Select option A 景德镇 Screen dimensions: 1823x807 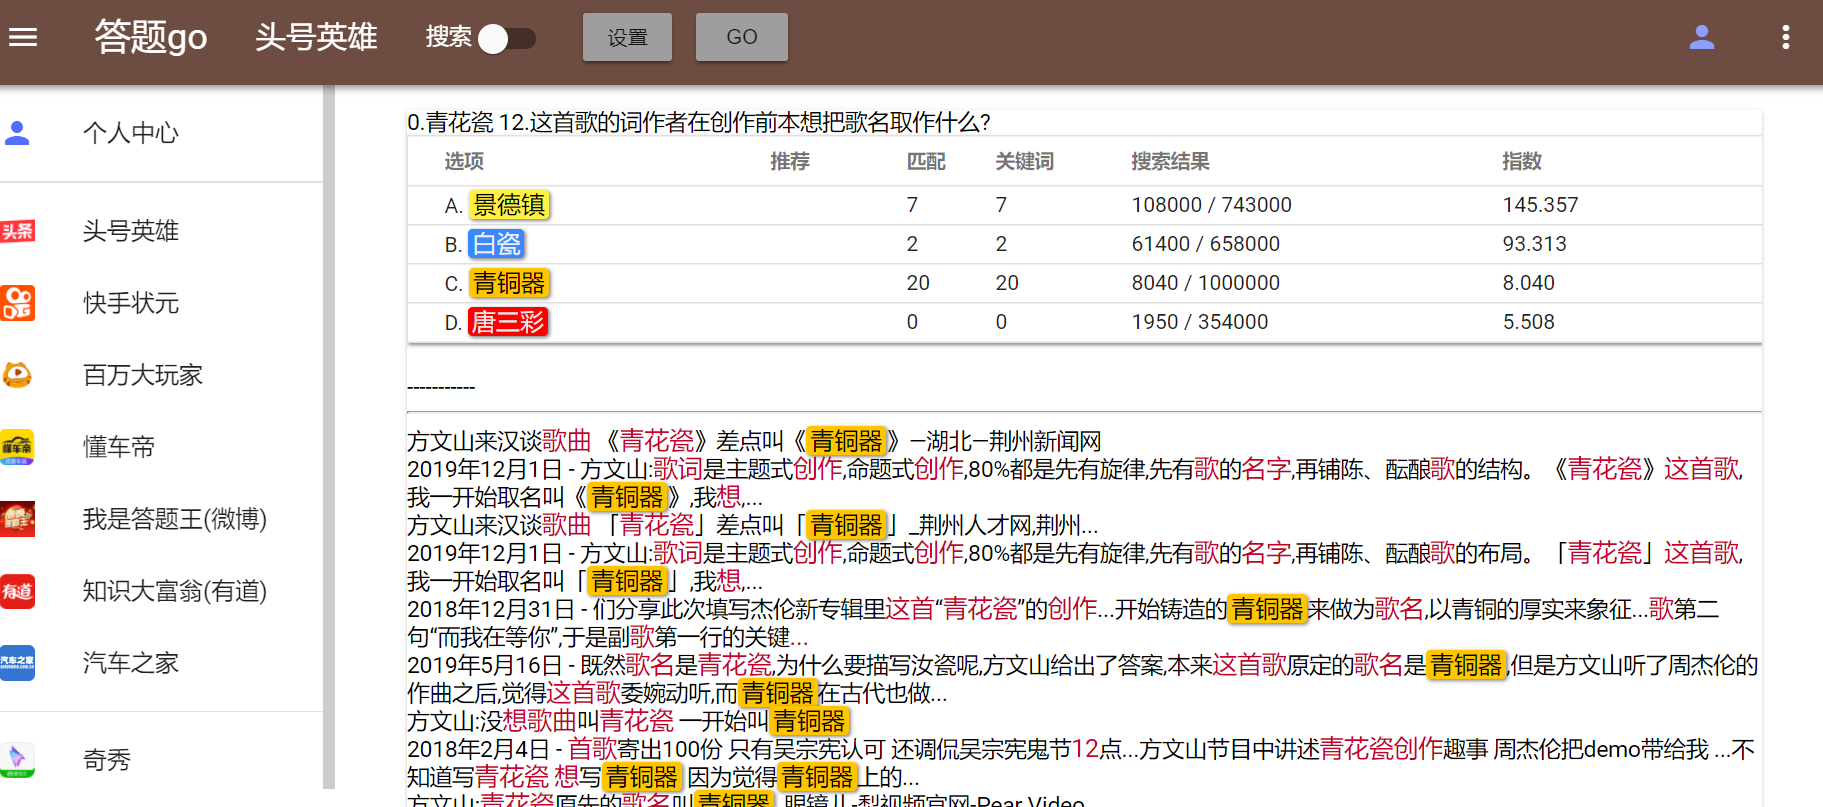click(510, 205)
